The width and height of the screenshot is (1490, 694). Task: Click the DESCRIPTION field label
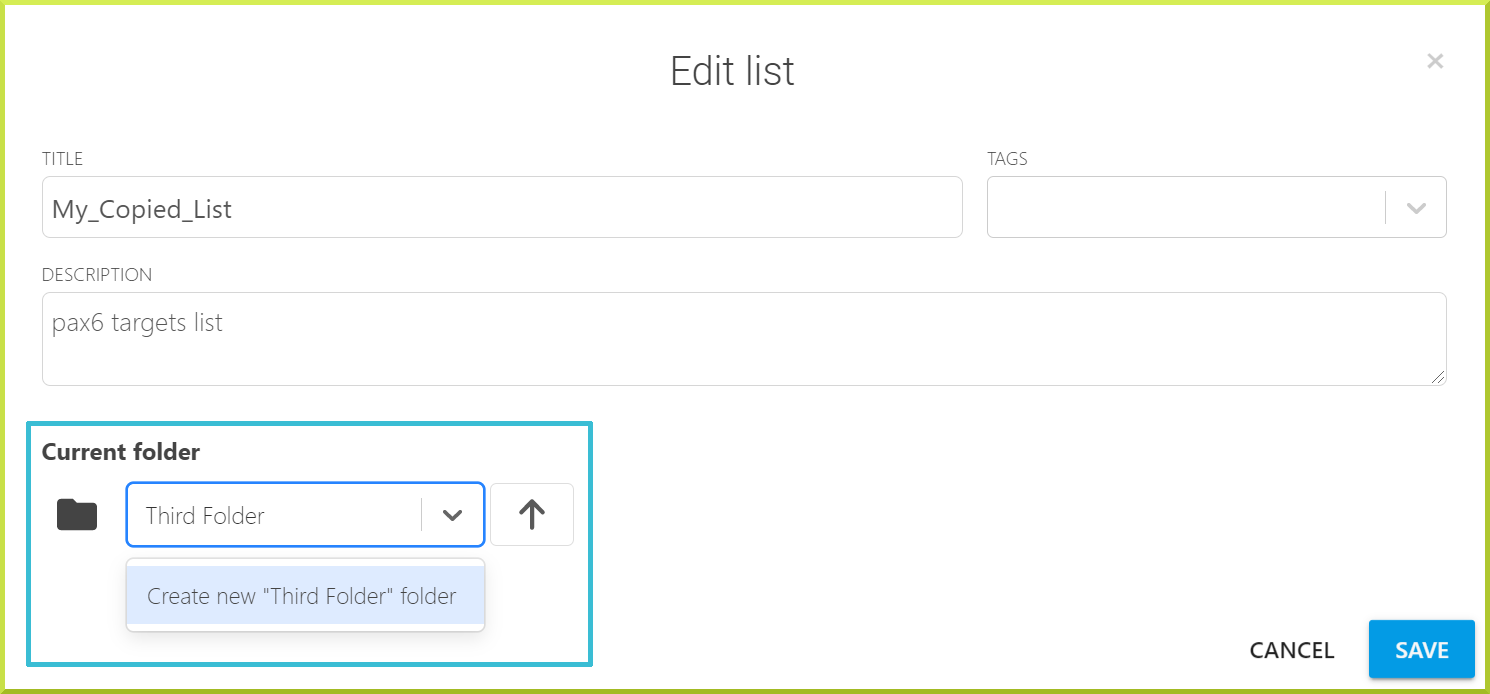tap(97, 274)
